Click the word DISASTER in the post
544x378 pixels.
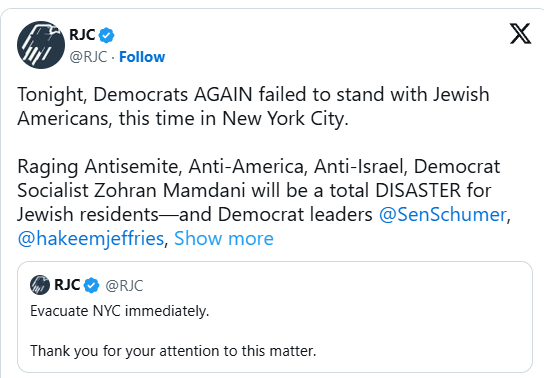pos(418,190)
